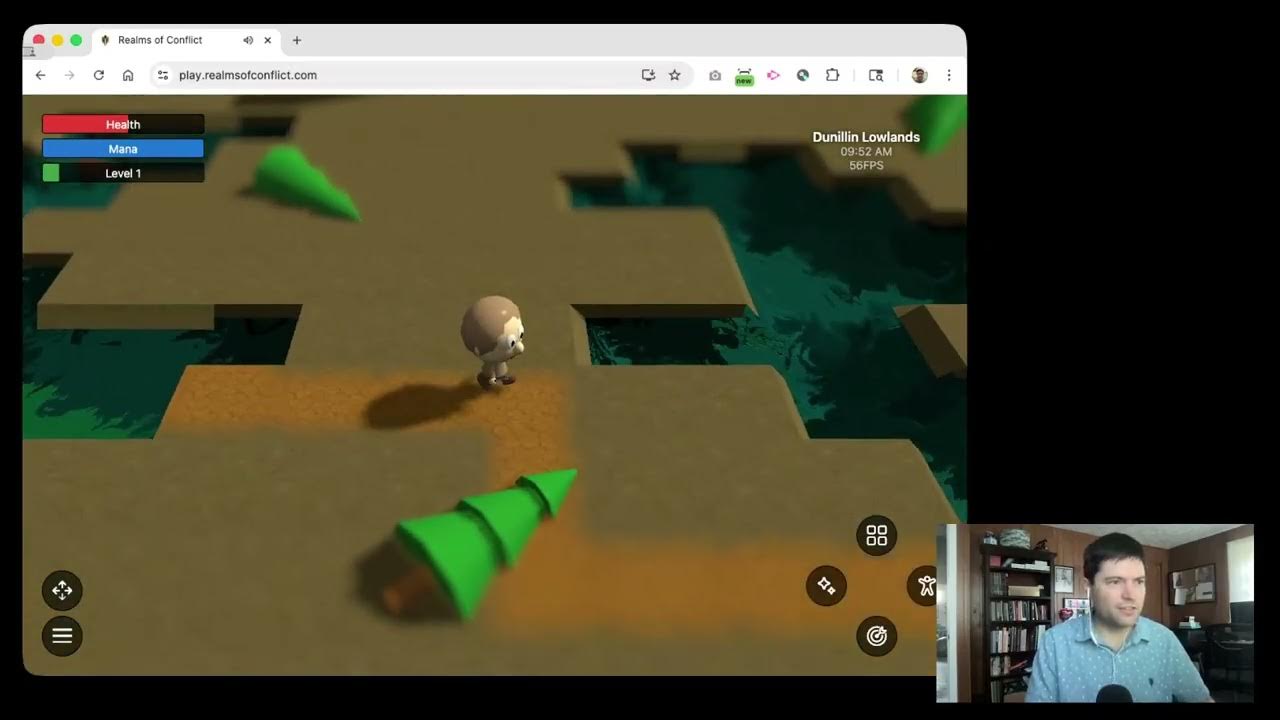1280x720 pixels.
Task: Toggle the pink extension in toolbar
Action: point(773,75)
